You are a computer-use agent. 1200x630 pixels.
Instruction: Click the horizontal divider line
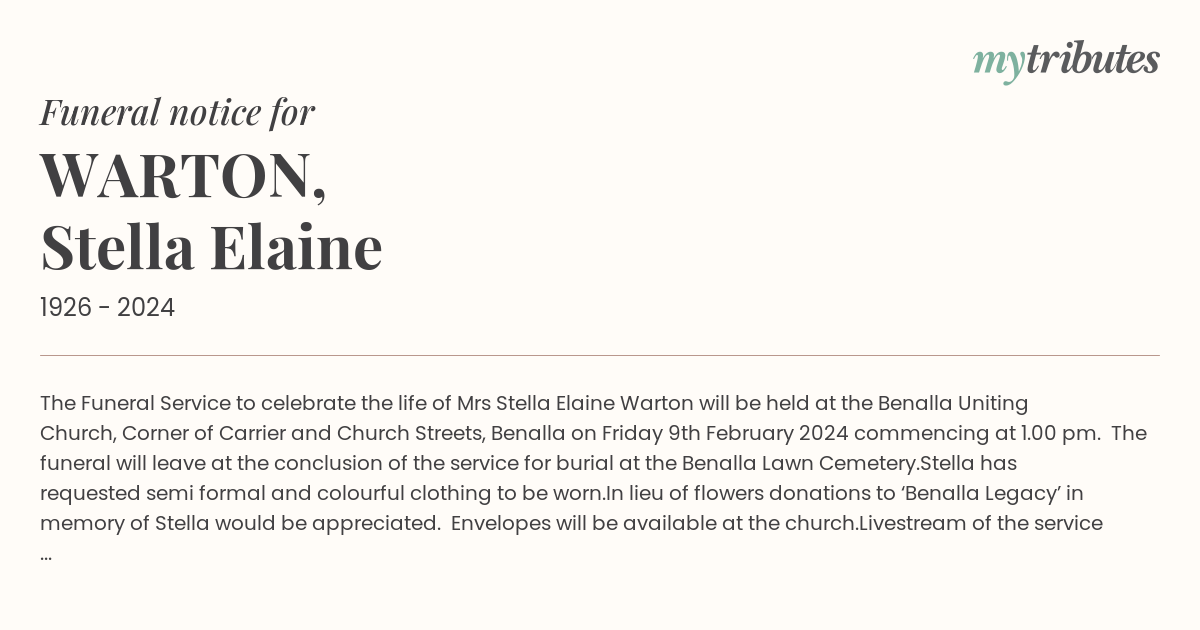point(600,355)
